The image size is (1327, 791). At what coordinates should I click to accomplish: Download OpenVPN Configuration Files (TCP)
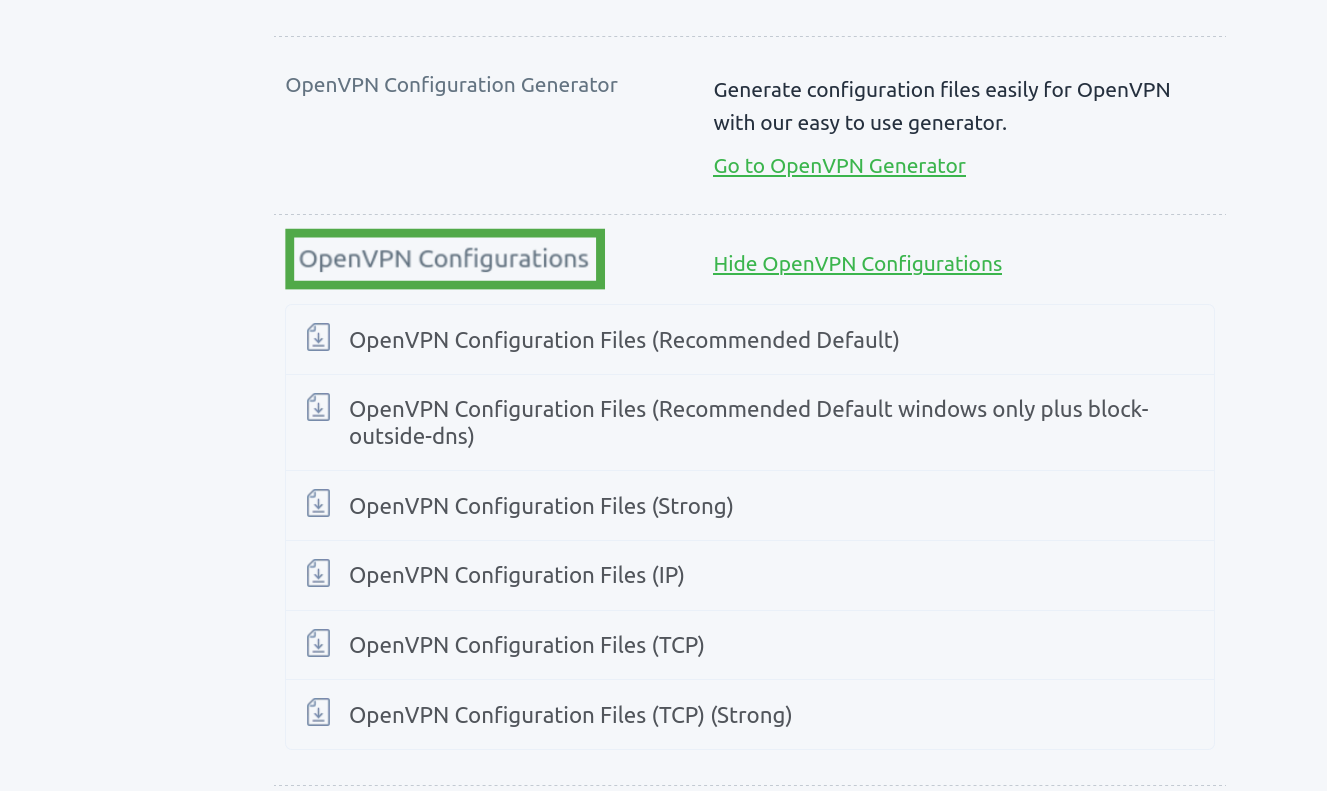coord(527,645)
